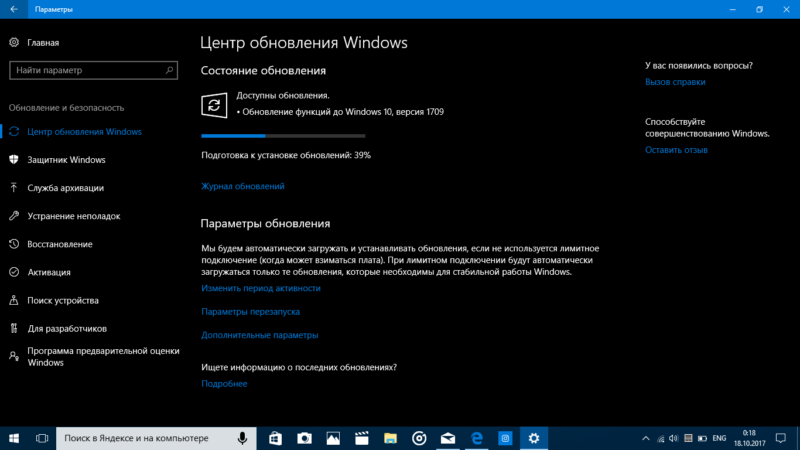Open Дополнительные параметры link
This screenshot has width=800, height=450.
(x=260, y=335)
